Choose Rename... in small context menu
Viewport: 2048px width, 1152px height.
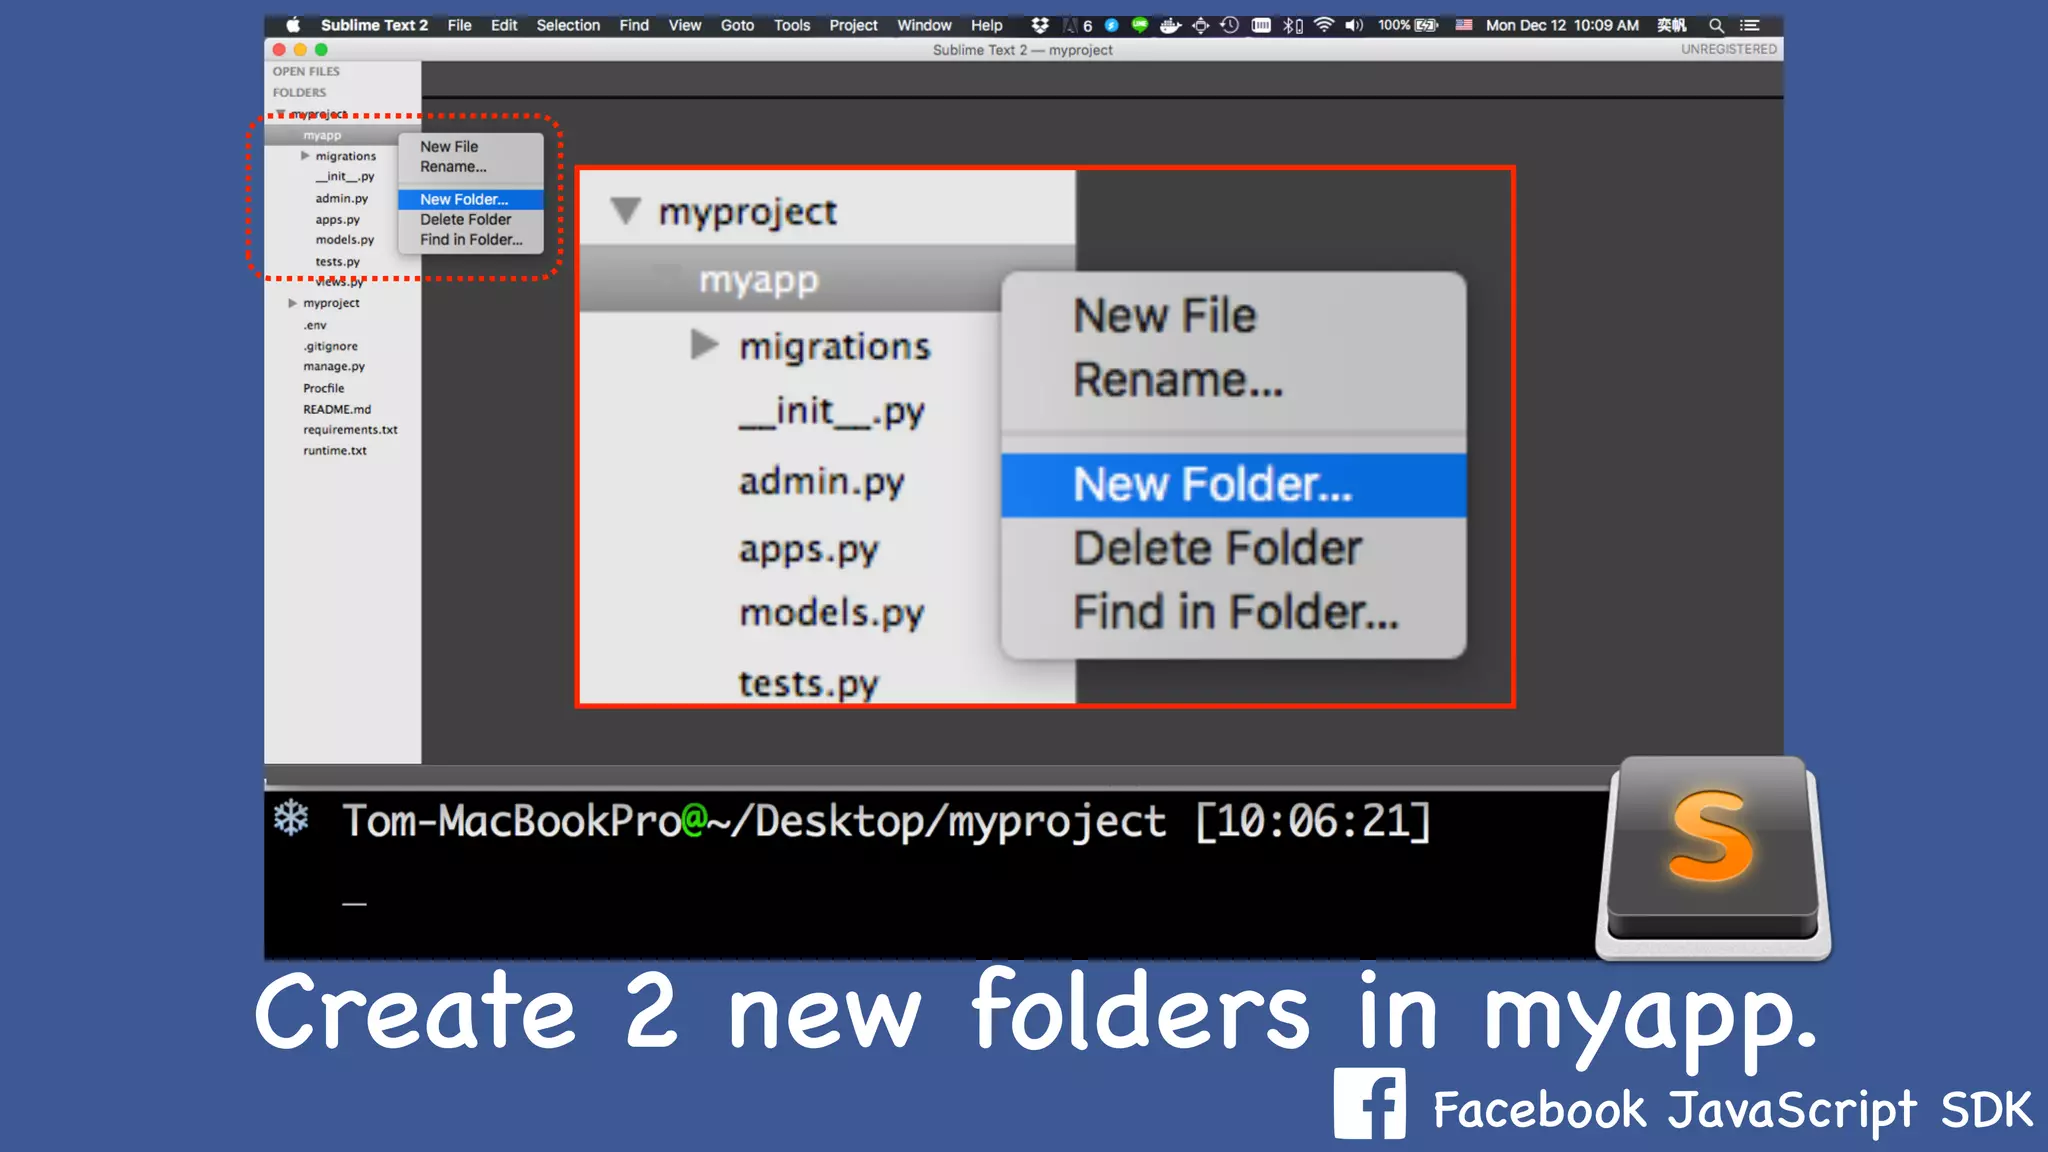click(x=471, y=167)
